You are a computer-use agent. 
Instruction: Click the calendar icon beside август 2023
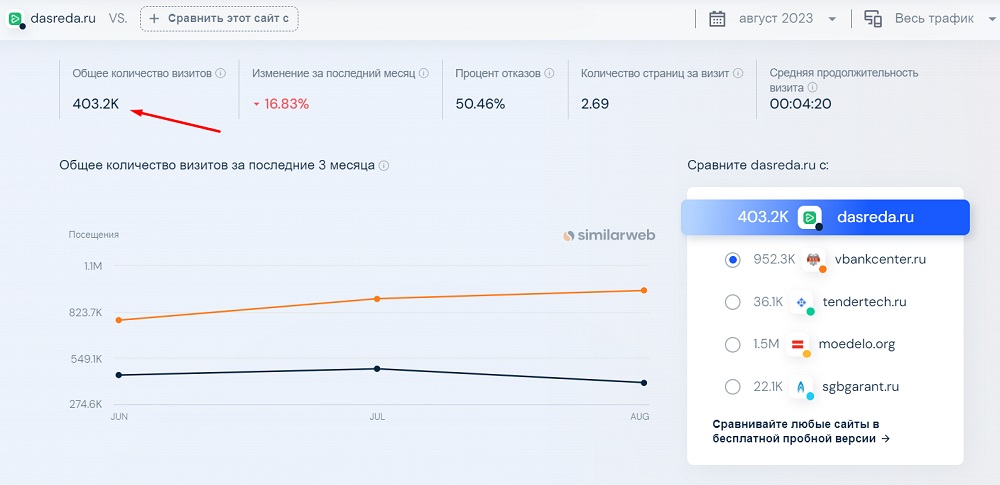pos(717,19)
